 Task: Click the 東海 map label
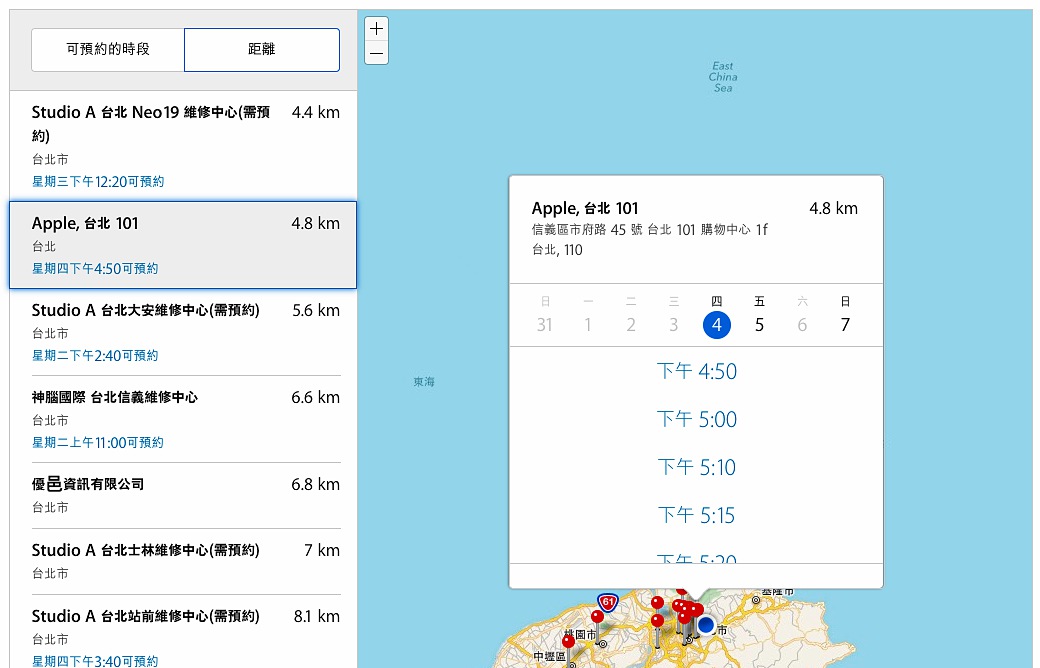pos(424,381)
